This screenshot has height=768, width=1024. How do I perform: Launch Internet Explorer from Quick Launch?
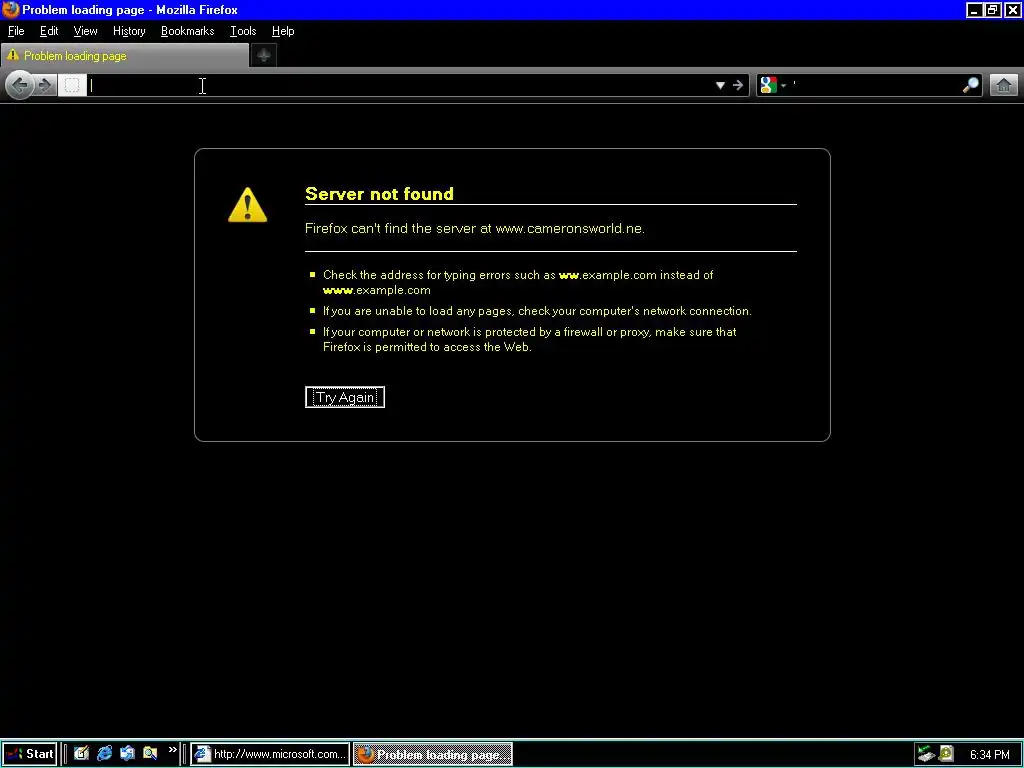click(104, 754)
